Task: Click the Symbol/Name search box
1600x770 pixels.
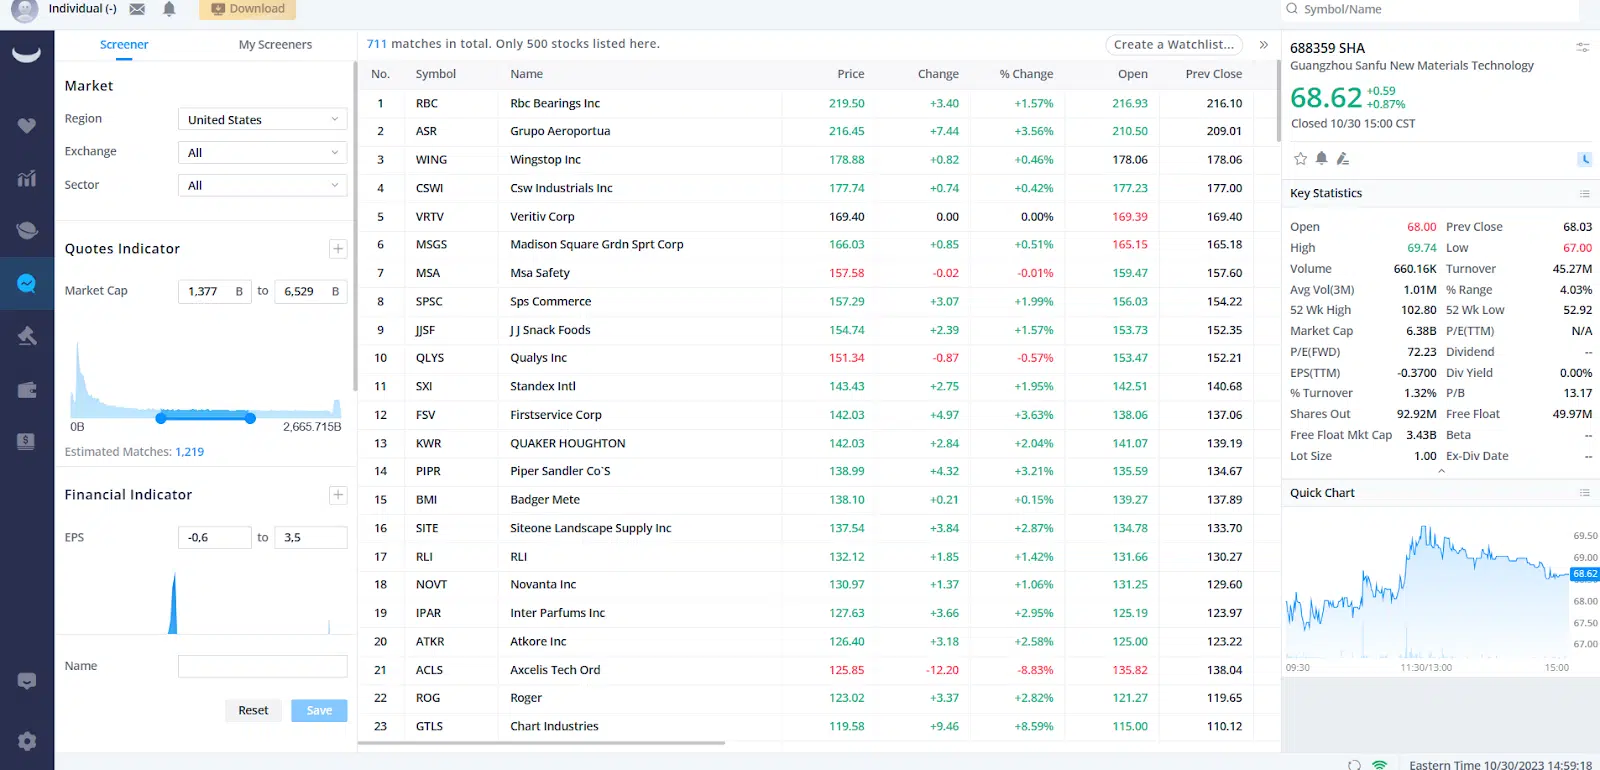Action: click(x=1430, y=10)
